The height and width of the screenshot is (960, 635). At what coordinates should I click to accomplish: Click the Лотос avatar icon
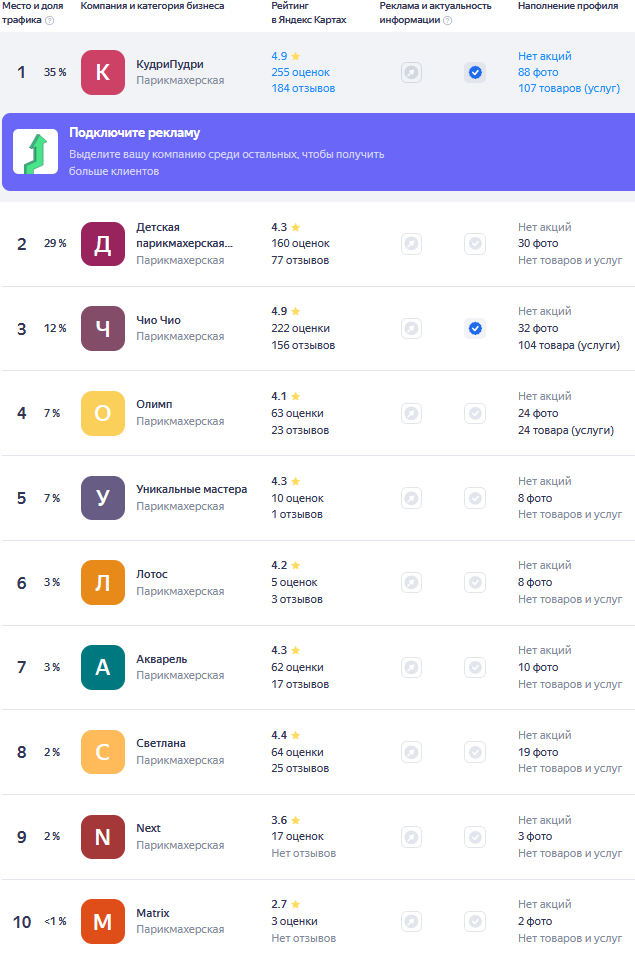click(x=103, y=583)
